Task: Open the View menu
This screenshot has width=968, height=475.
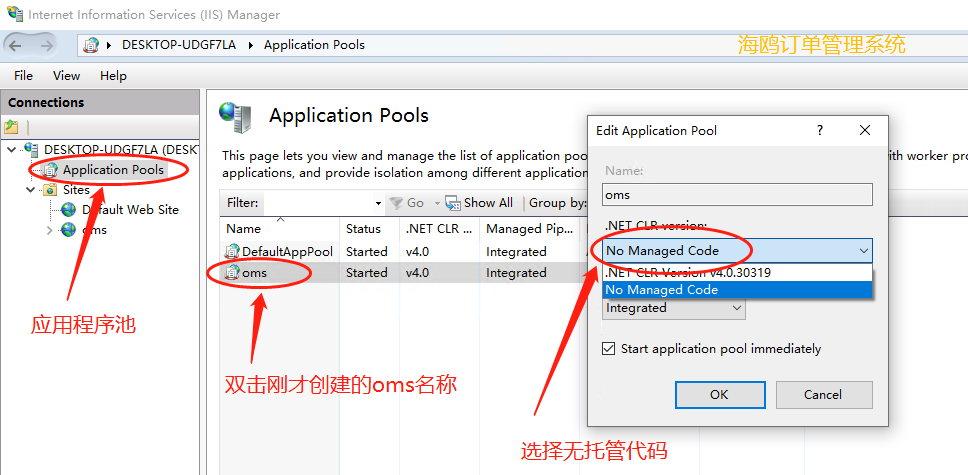Action: point(66,75)
